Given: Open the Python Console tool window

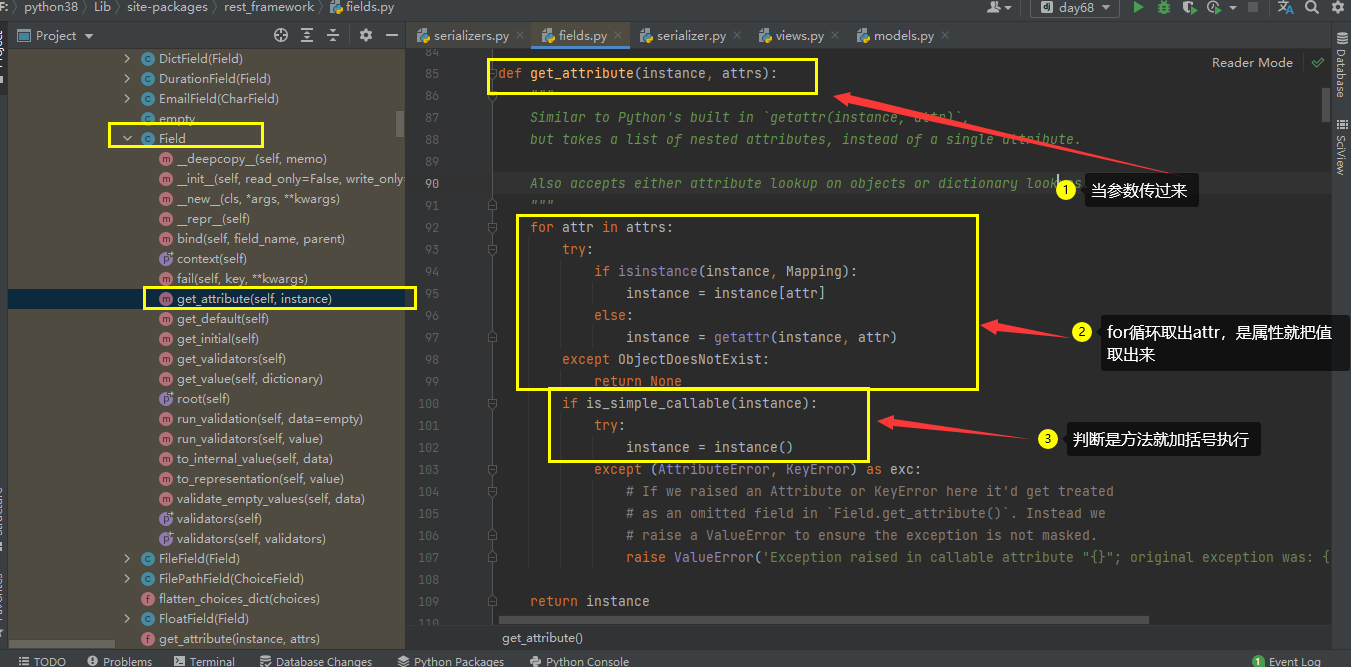Looking at the screenshot, I should coord(580,661).
